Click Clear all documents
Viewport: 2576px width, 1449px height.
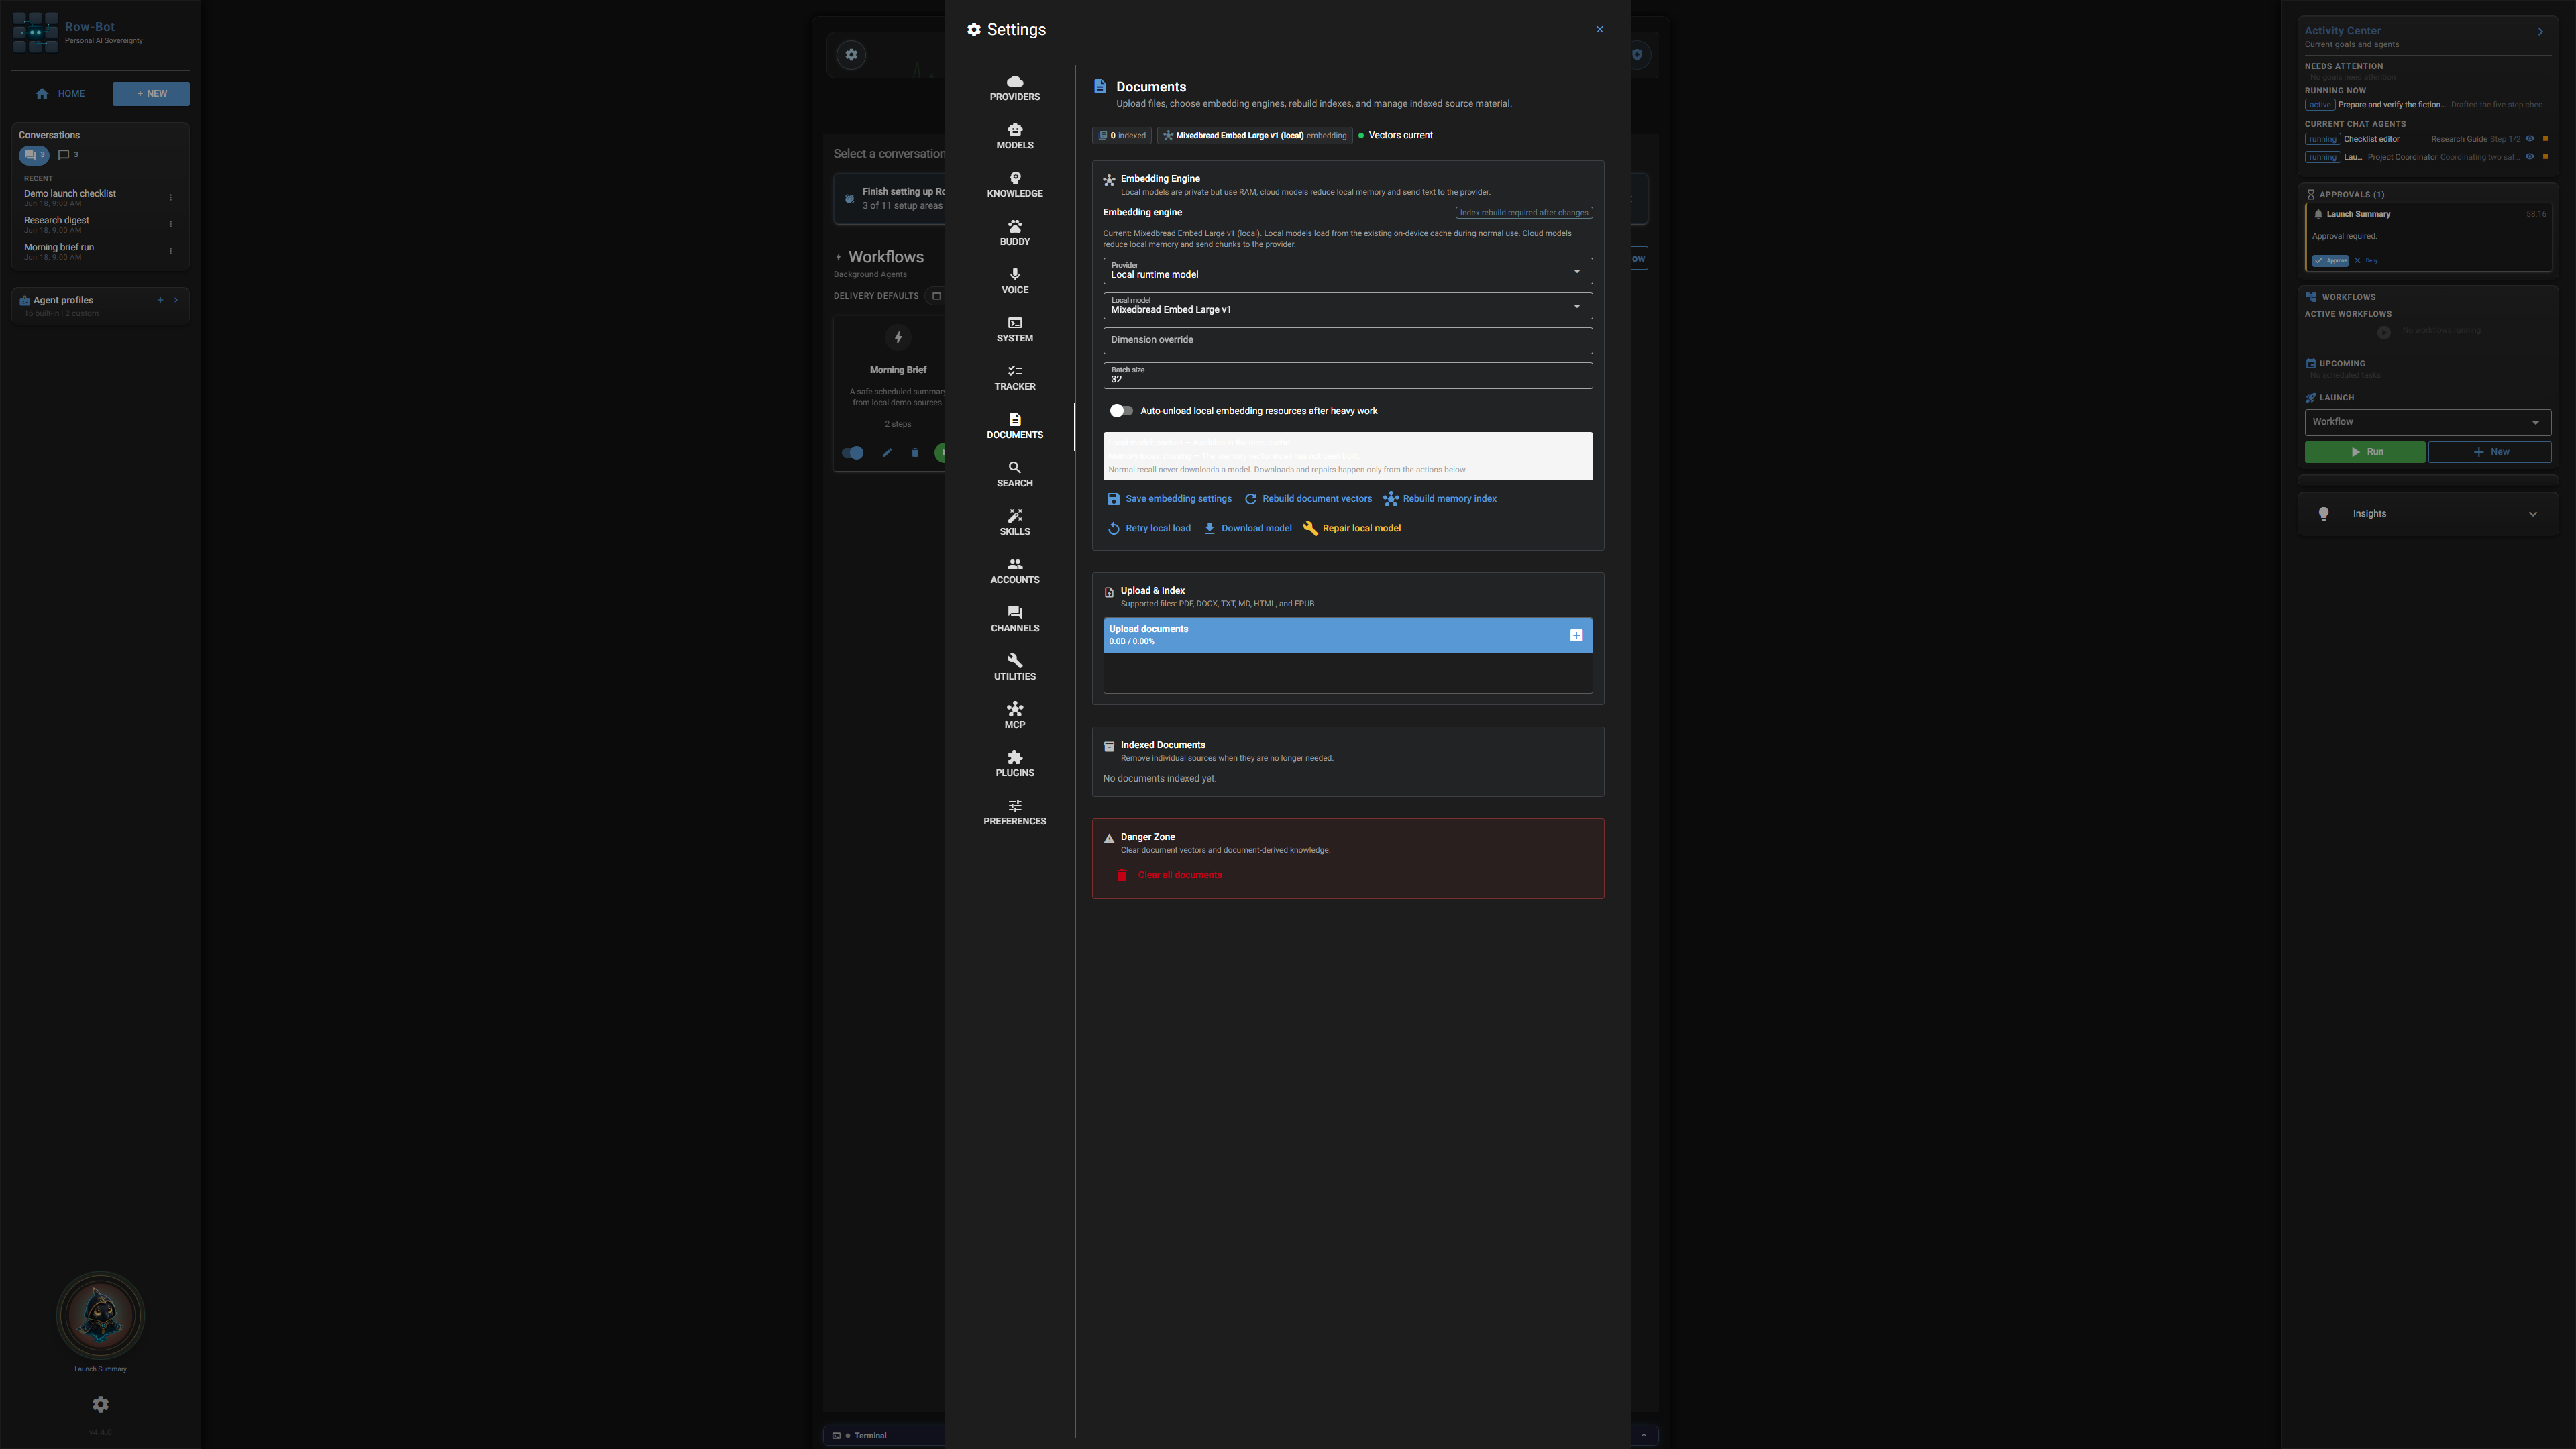(1169, 875)
